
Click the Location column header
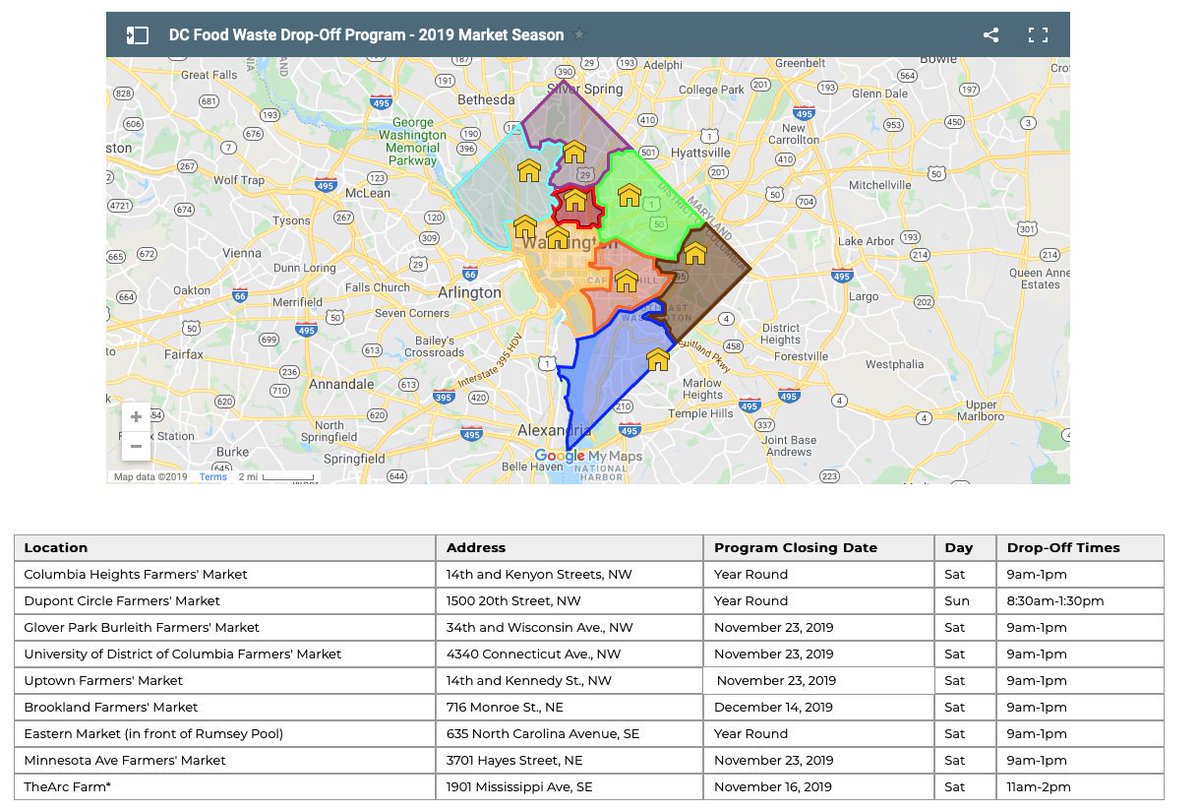(226, 548)
